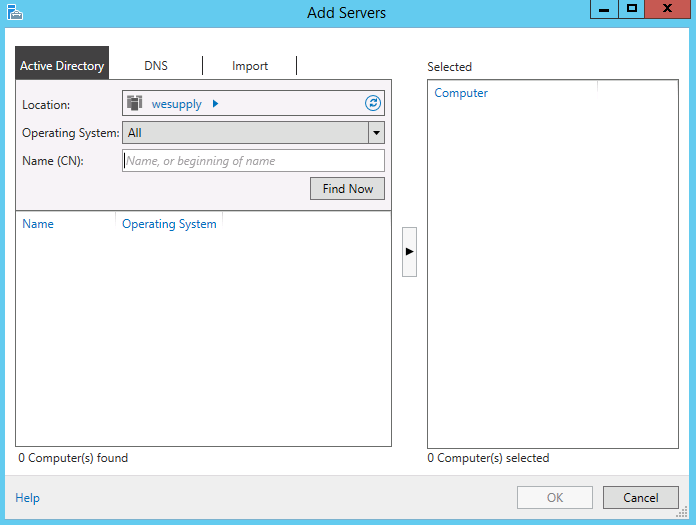
Task: Click the right arrow to add selected computers
Action: [409, 252]
